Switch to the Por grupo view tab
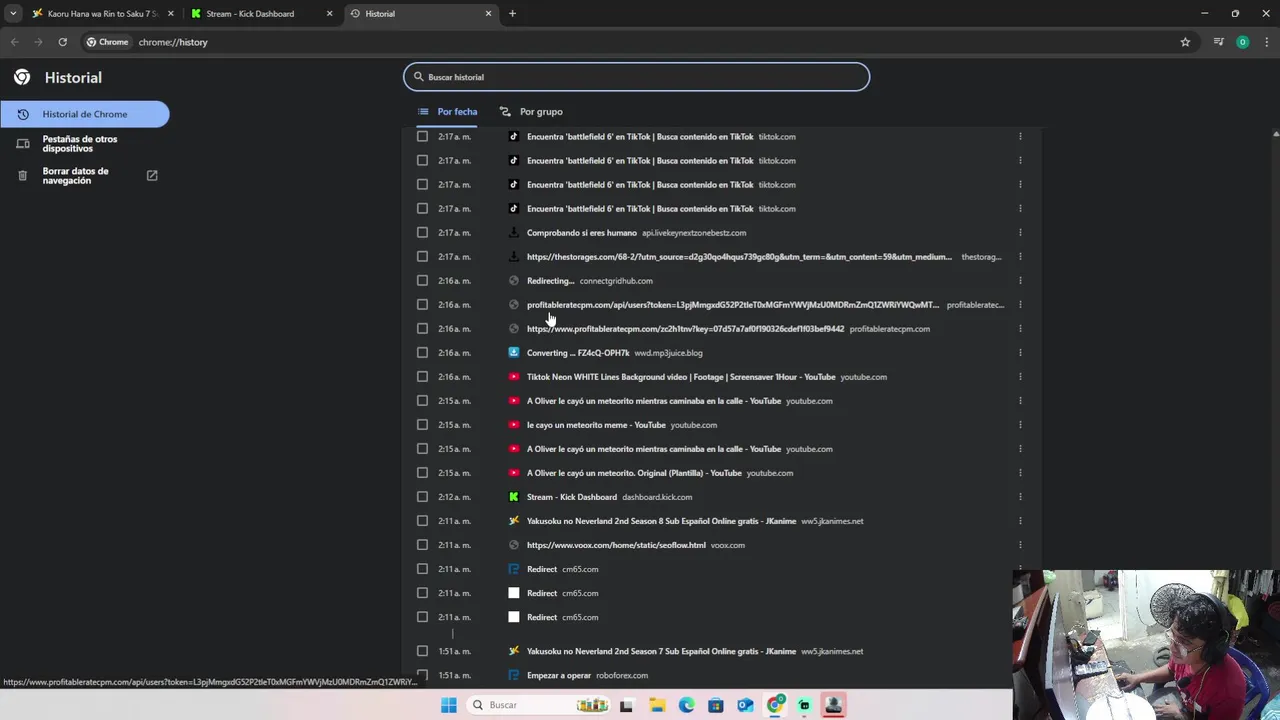 (531, 112)
